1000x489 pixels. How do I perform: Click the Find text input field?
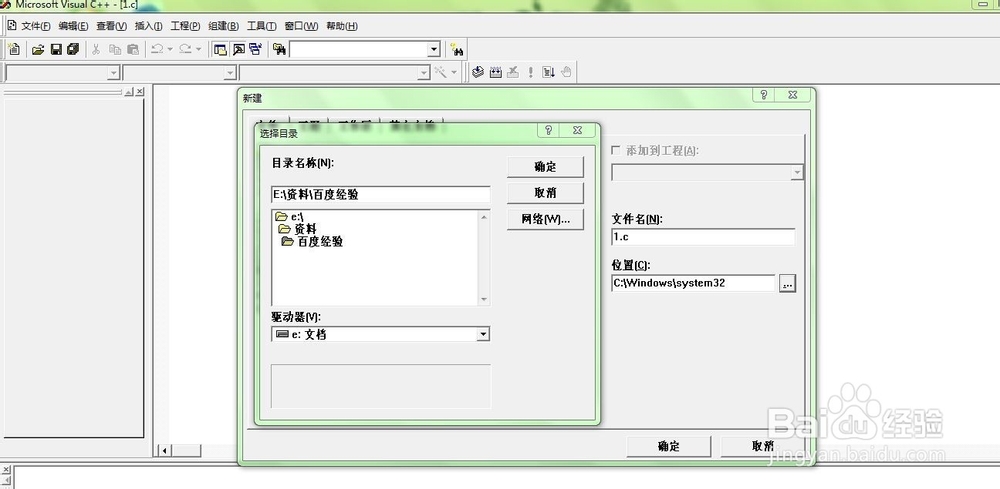(x=358, y=49)
